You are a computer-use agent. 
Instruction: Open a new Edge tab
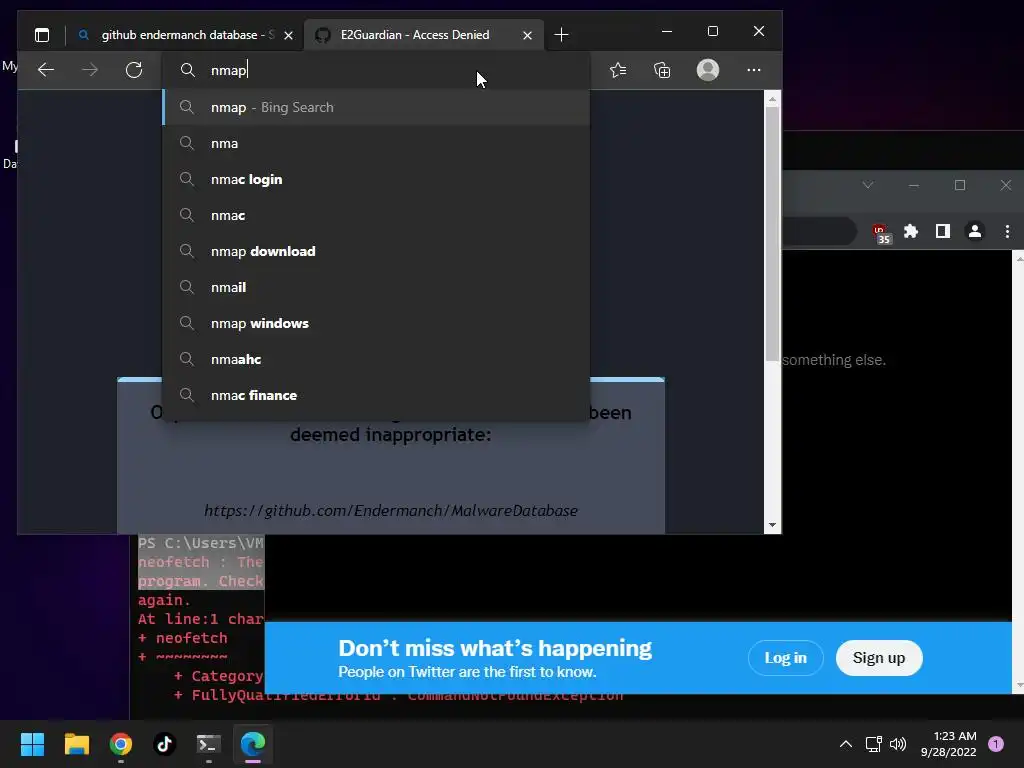[561, 35]
